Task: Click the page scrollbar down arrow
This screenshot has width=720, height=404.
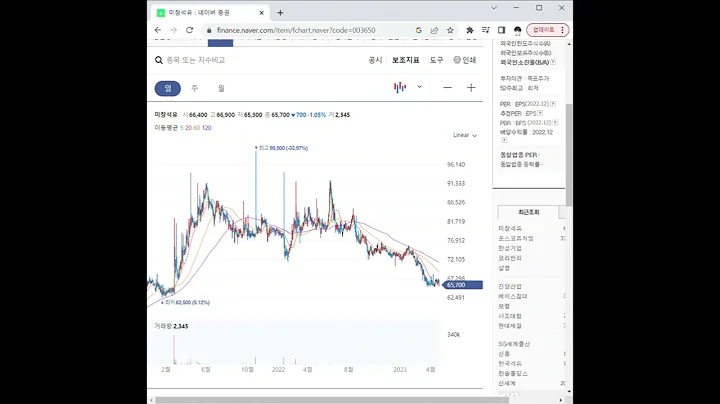Action: click(x=569, y=392)
